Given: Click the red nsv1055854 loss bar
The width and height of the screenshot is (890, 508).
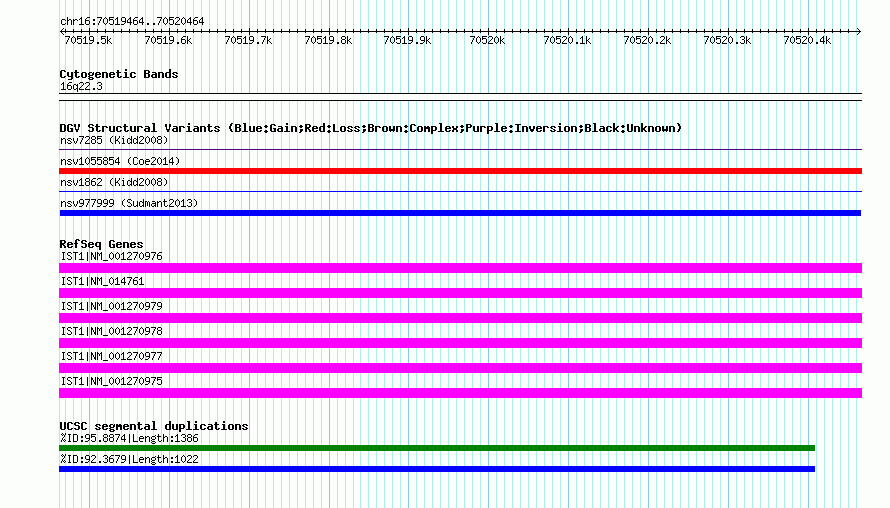Looking at the screenshot, I should 460,171.
